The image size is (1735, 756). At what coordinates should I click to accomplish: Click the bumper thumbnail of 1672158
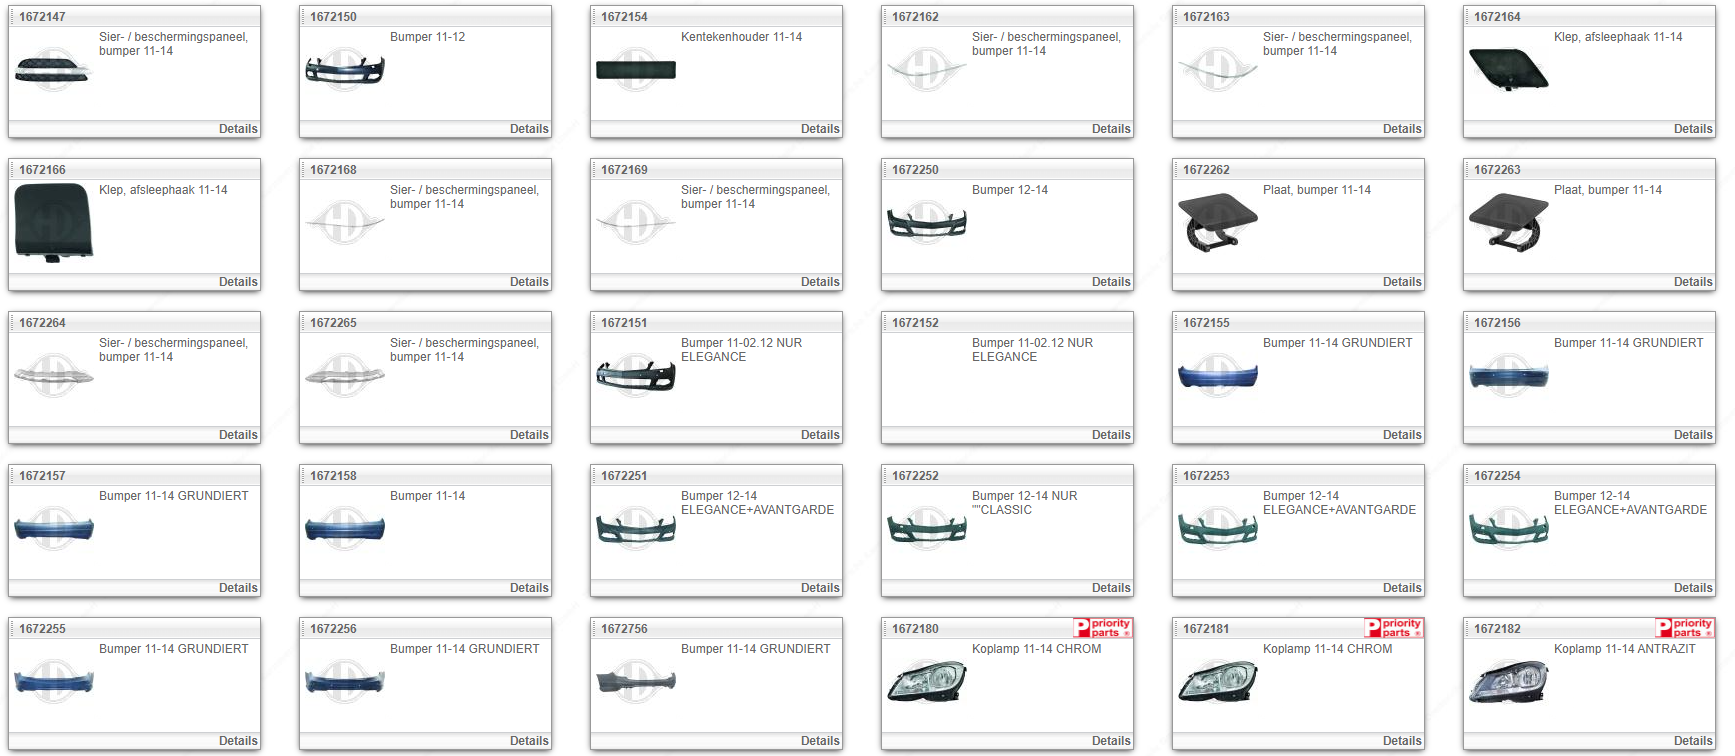coord(344,529)
